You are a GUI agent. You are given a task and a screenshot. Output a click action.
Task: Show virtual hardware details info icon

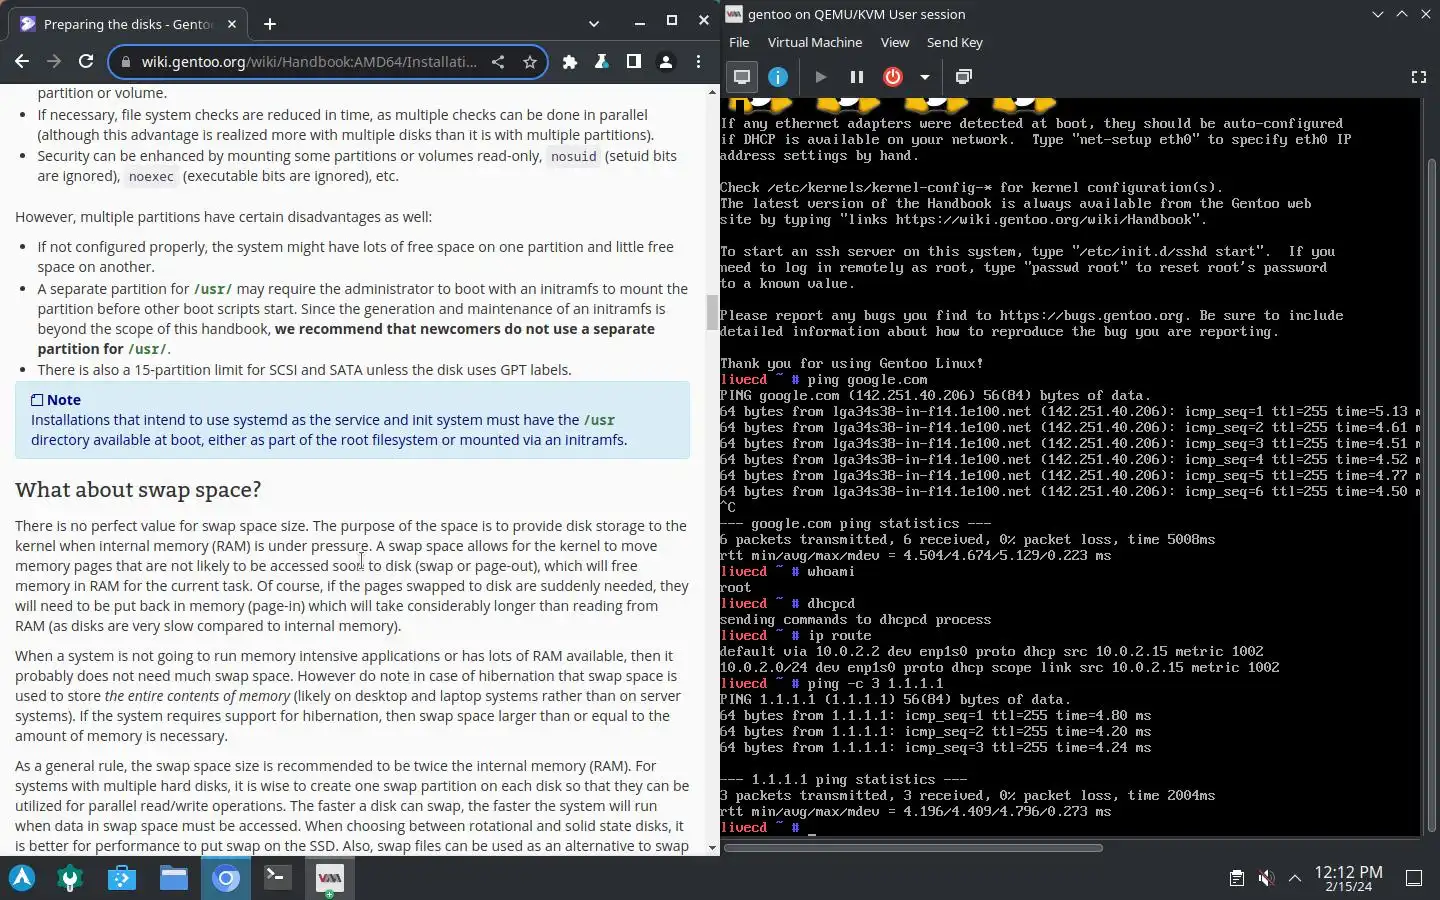tap(778, 77)
